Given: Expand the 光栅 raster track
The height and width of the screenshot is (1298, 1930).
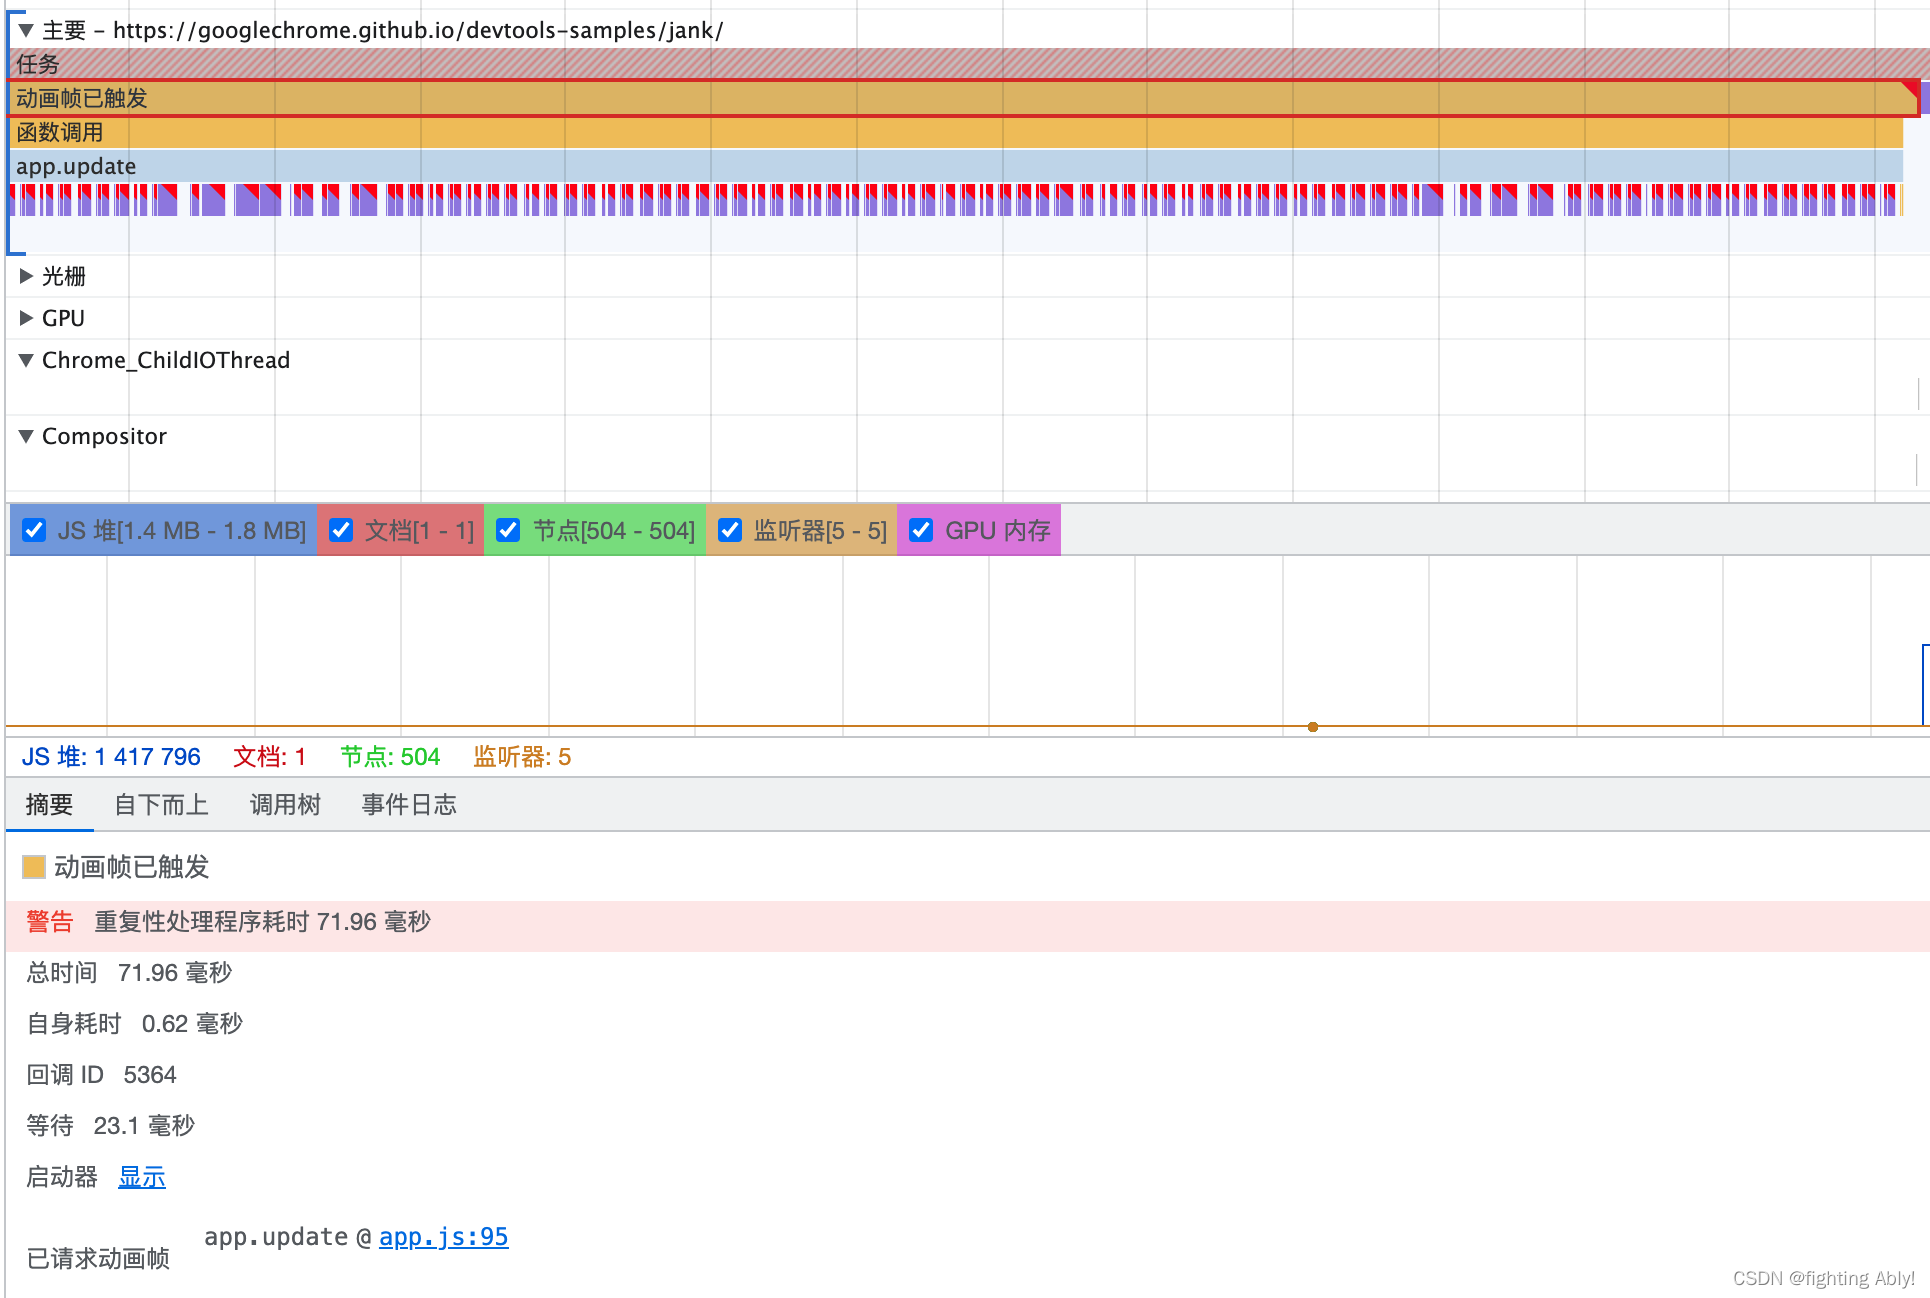Looking at the screenshot, I should [27, 276].
